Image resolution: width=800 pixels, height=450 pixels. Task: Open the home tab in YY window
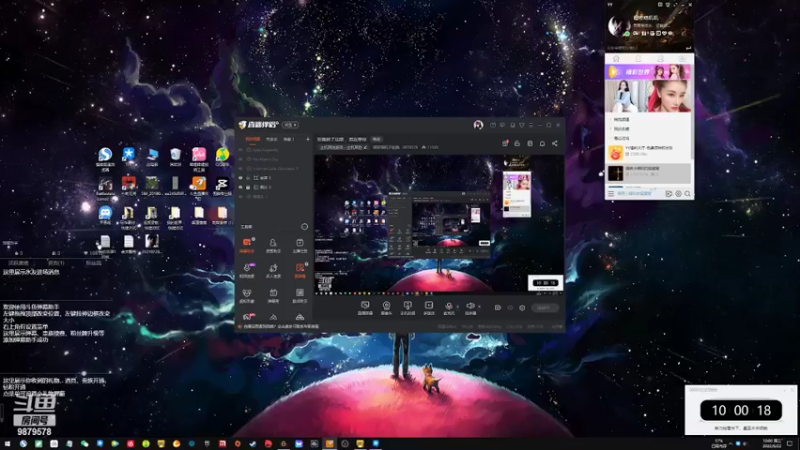click(x=616, y=59)
